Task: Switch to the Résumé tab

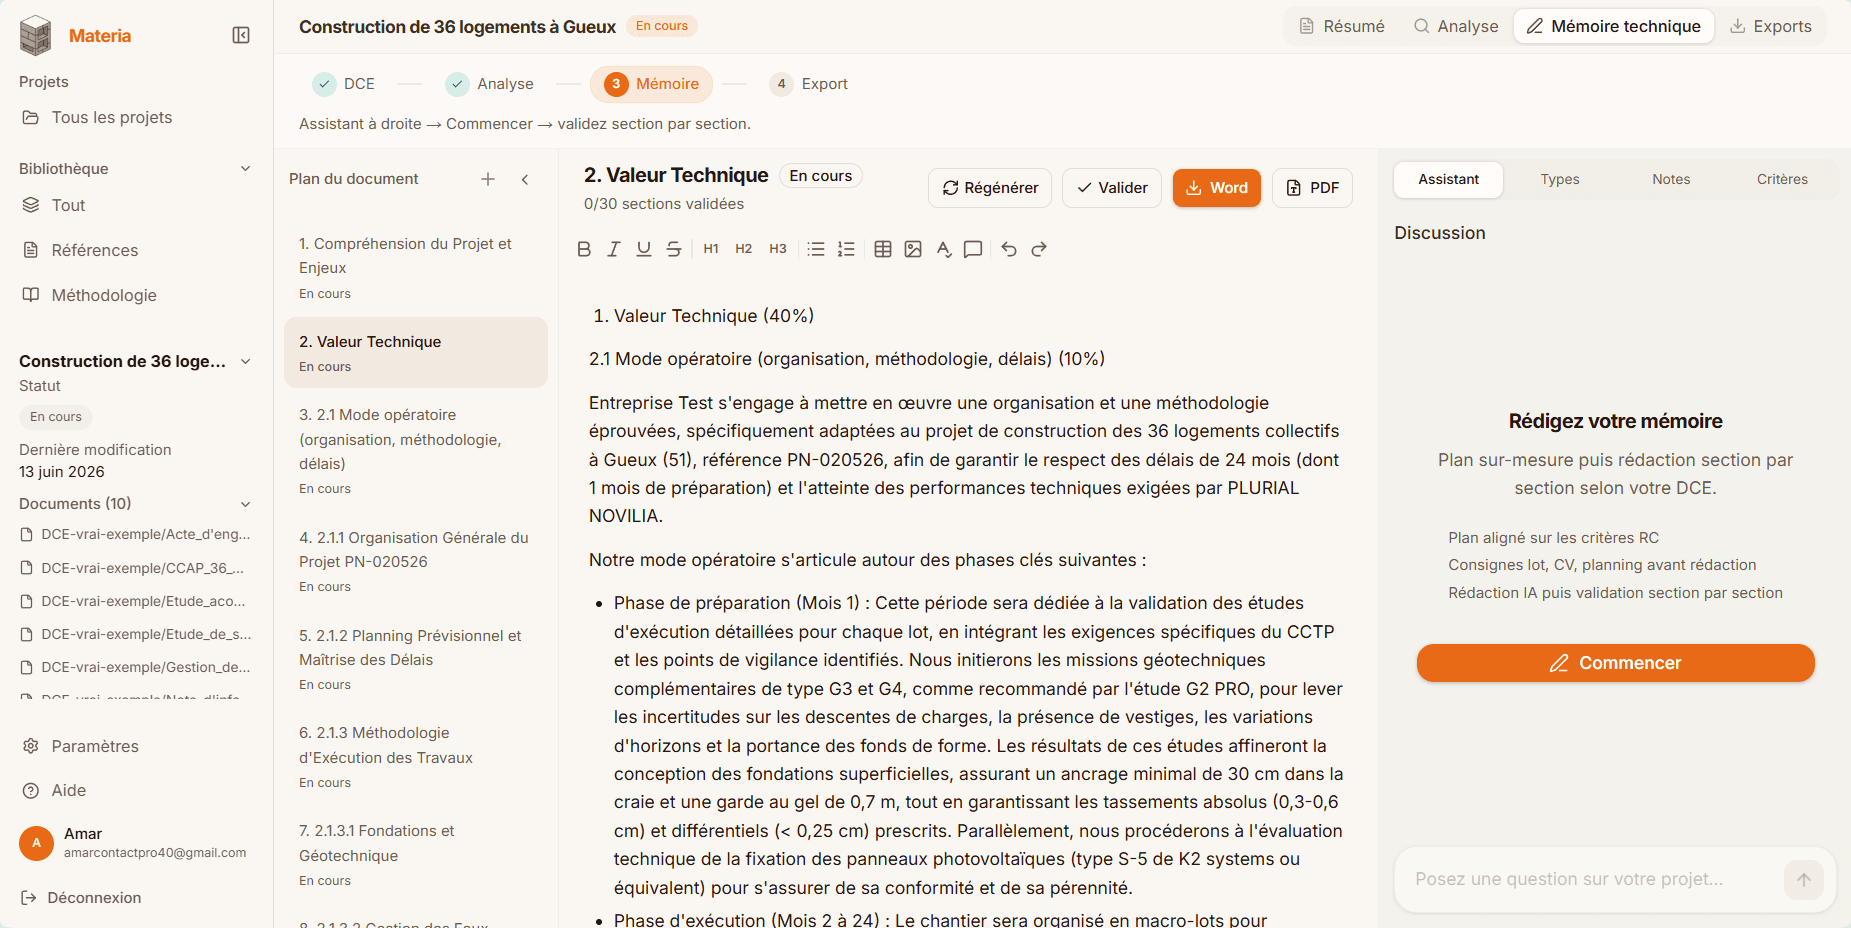Action: tap(1341, 26)
